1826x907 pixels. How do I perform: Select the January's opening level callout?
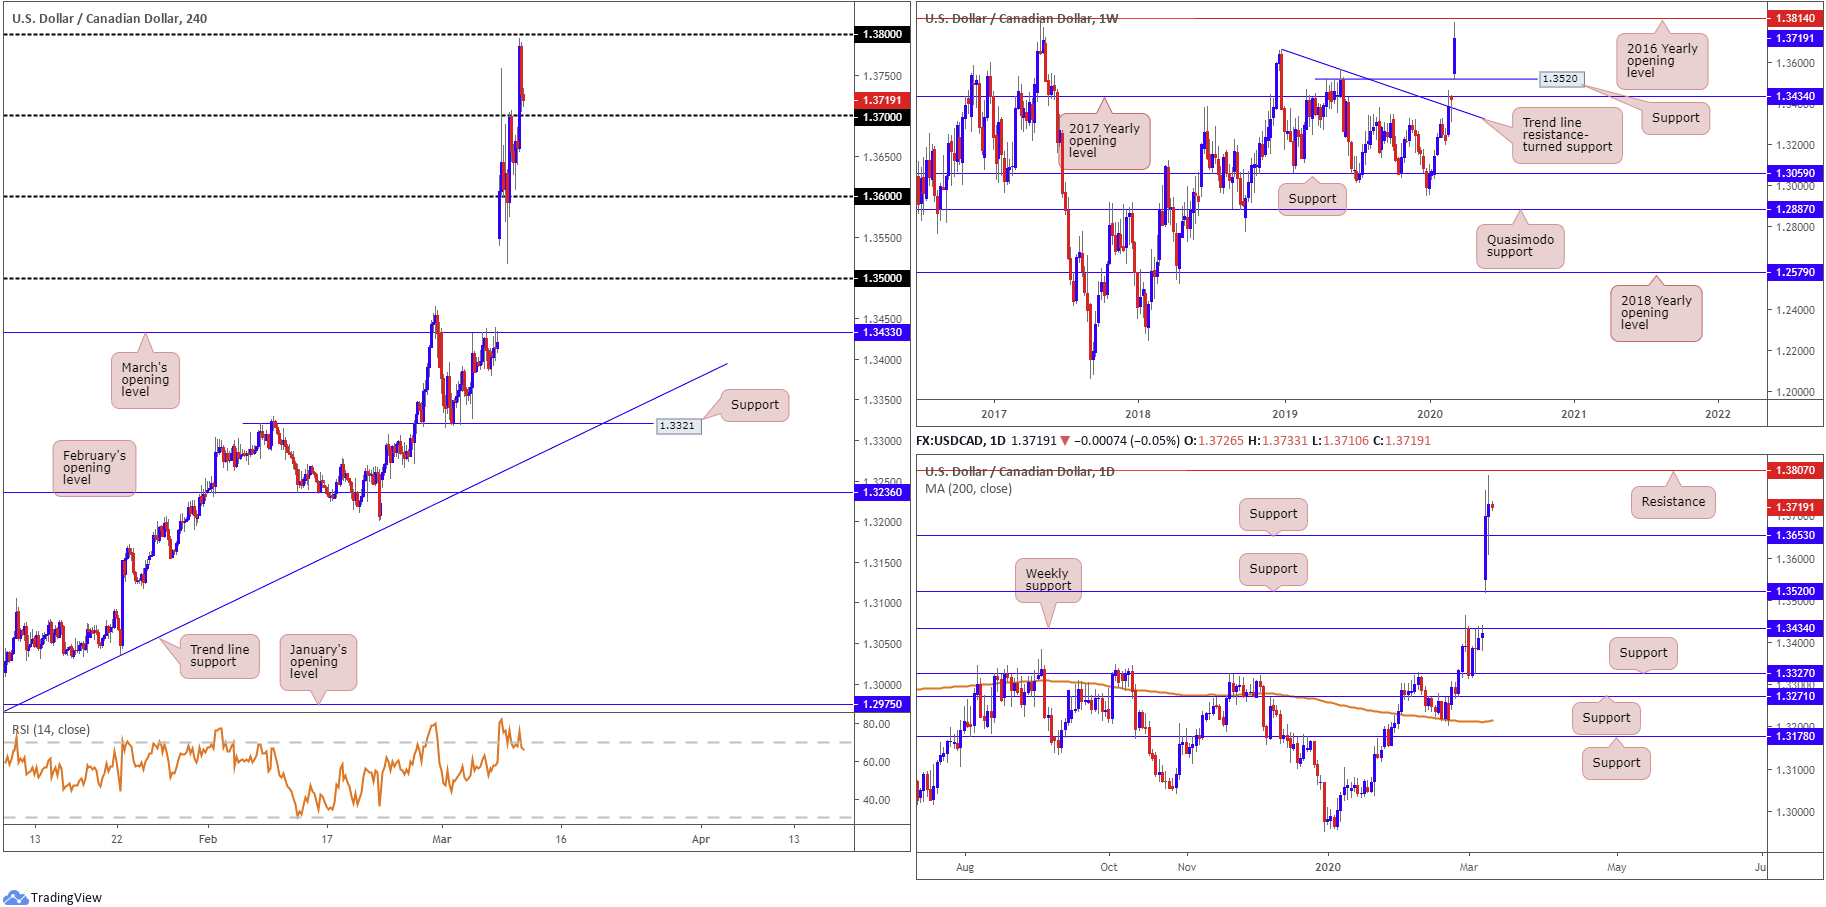pyautogui.click(x=318, y=662)
